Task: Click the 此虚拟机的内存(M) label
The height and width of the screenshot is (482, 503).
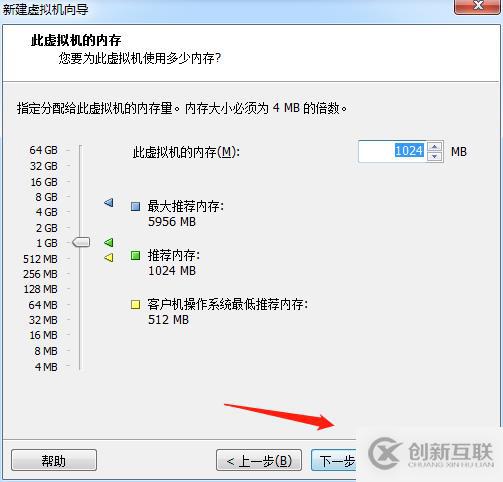Action: click(x=186, y=152)
